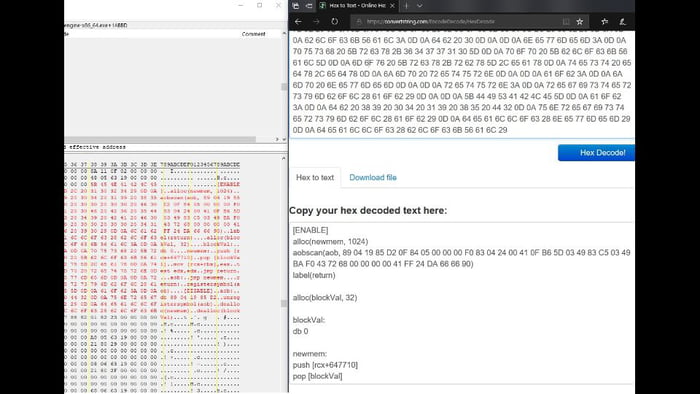This screenshot has height=394, width=700.
Task: Close the debugger window
Action: (x=278, y=5)
